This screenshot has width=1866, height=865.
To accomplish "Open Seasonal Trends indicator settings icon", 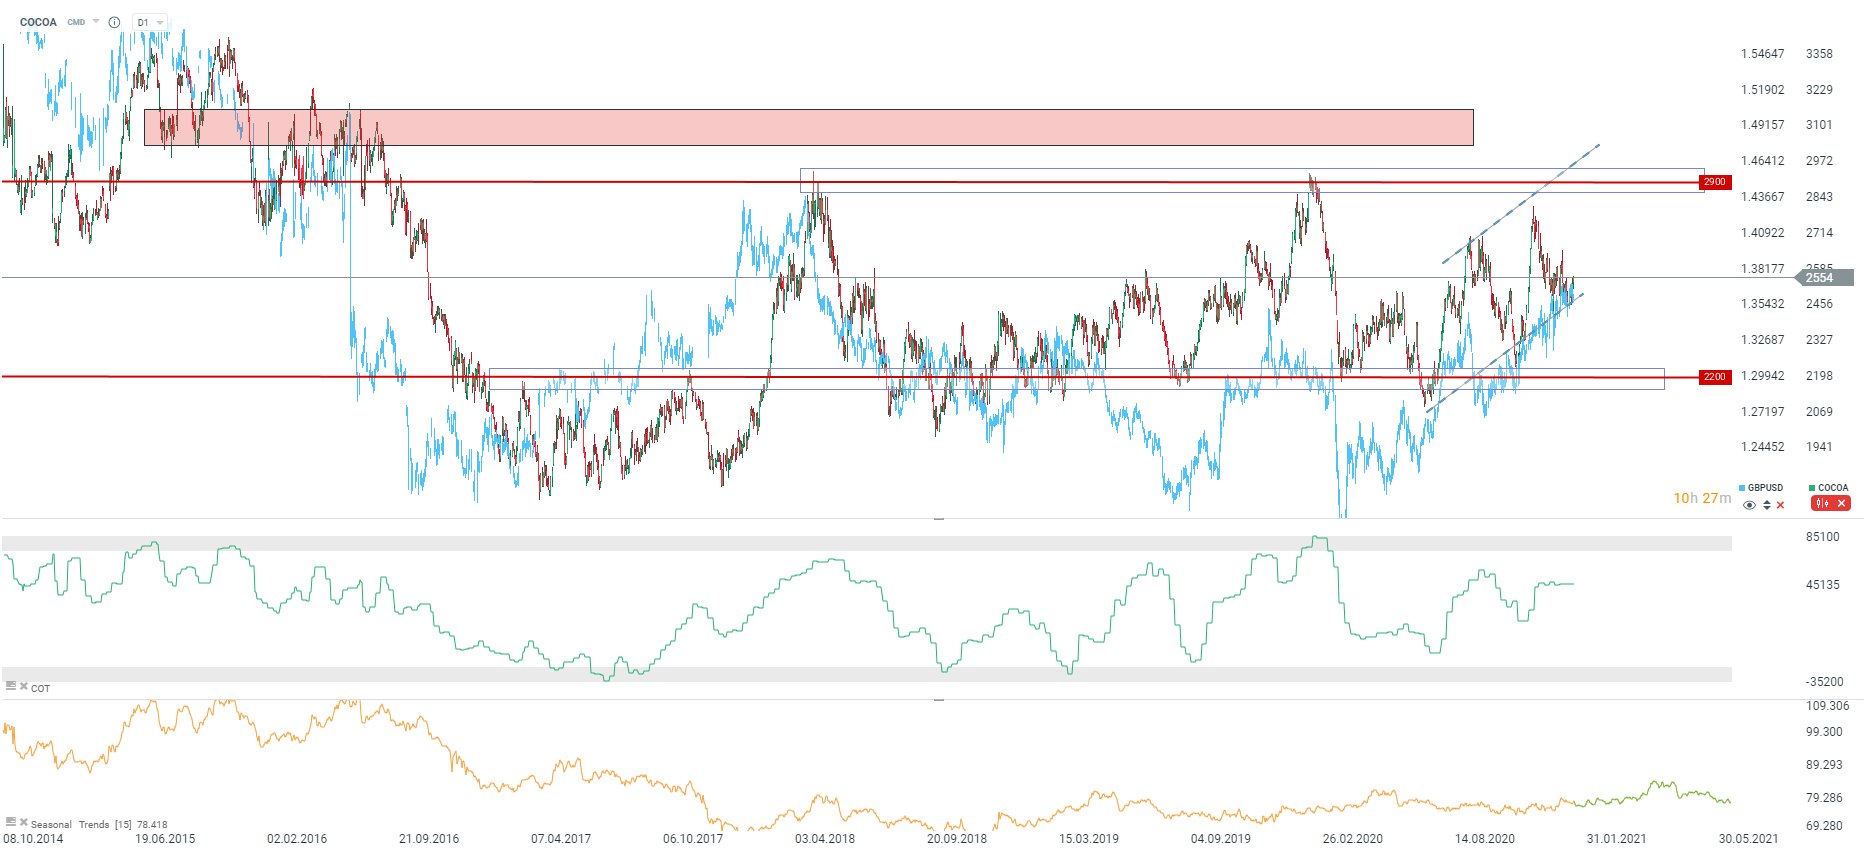I will [x=11, y=822].
